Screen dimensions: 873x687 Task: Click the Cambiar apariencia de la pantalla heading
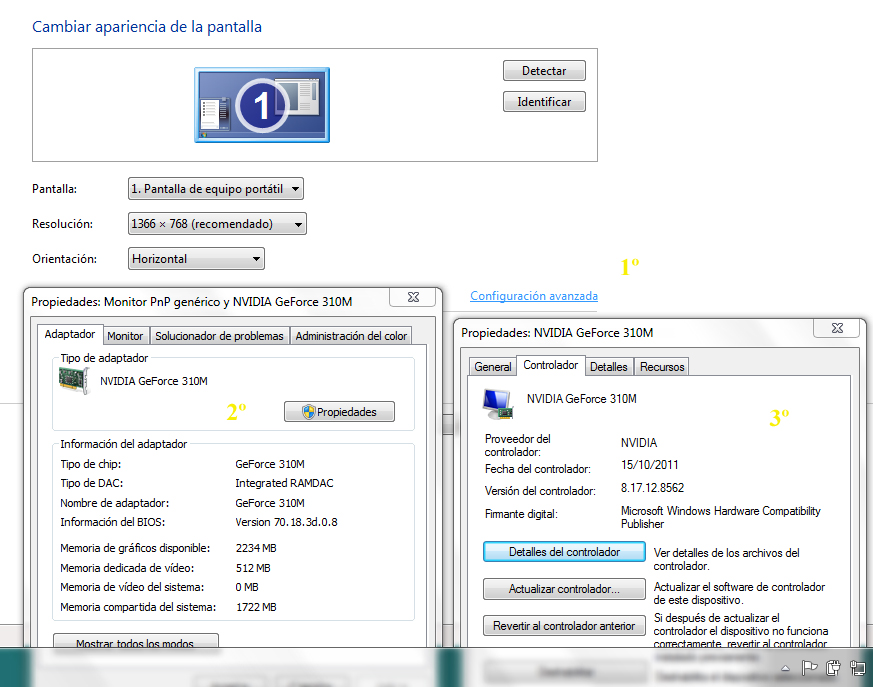(x=147, y=27)
